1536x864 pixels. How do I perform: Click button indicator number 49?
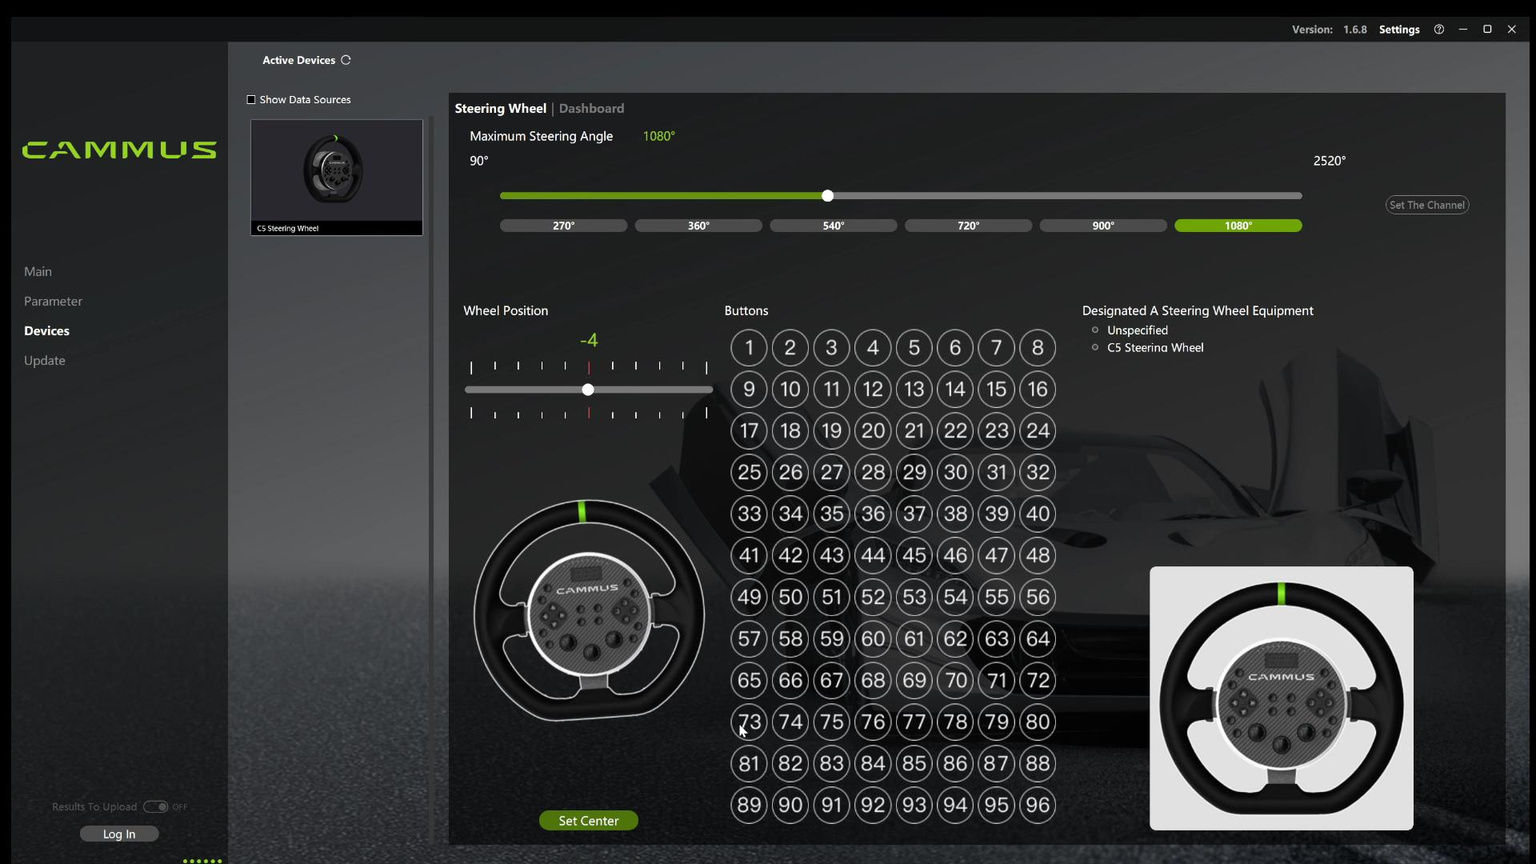tap(749, 597)
